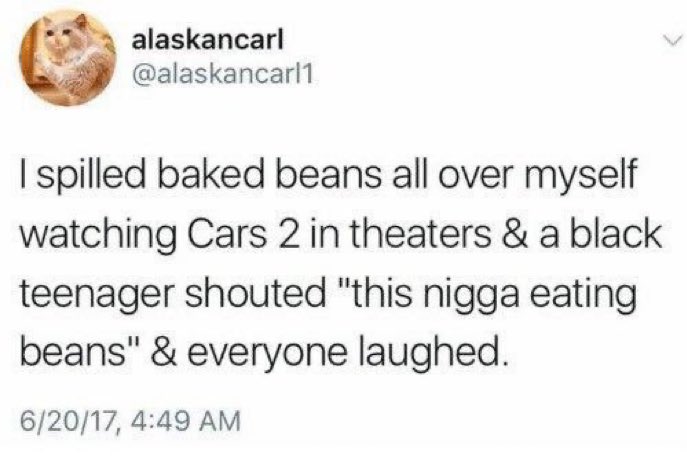Select the word "shouted" in the tweet
The image size is (687, 475).
(x=256, y=292)
